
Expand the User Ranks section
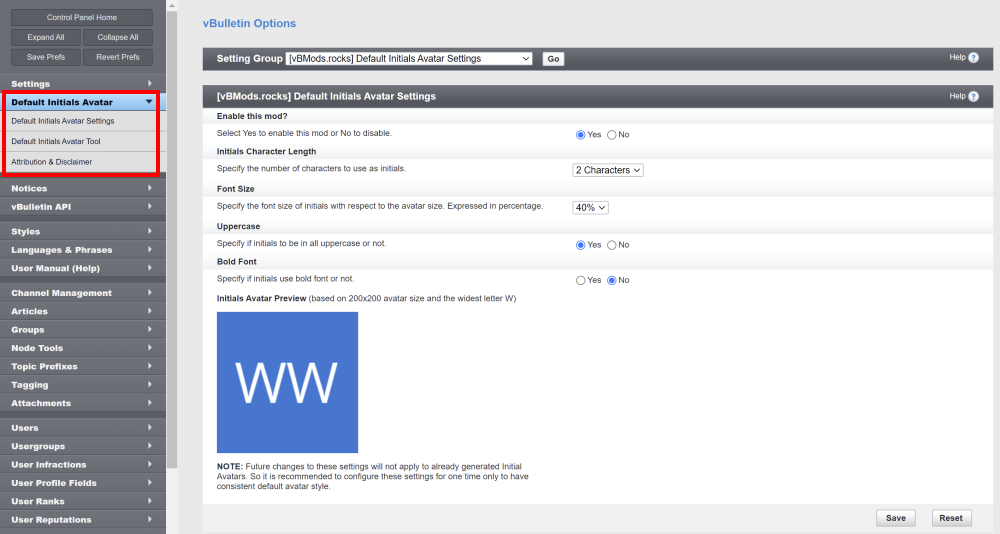point(82,501)
